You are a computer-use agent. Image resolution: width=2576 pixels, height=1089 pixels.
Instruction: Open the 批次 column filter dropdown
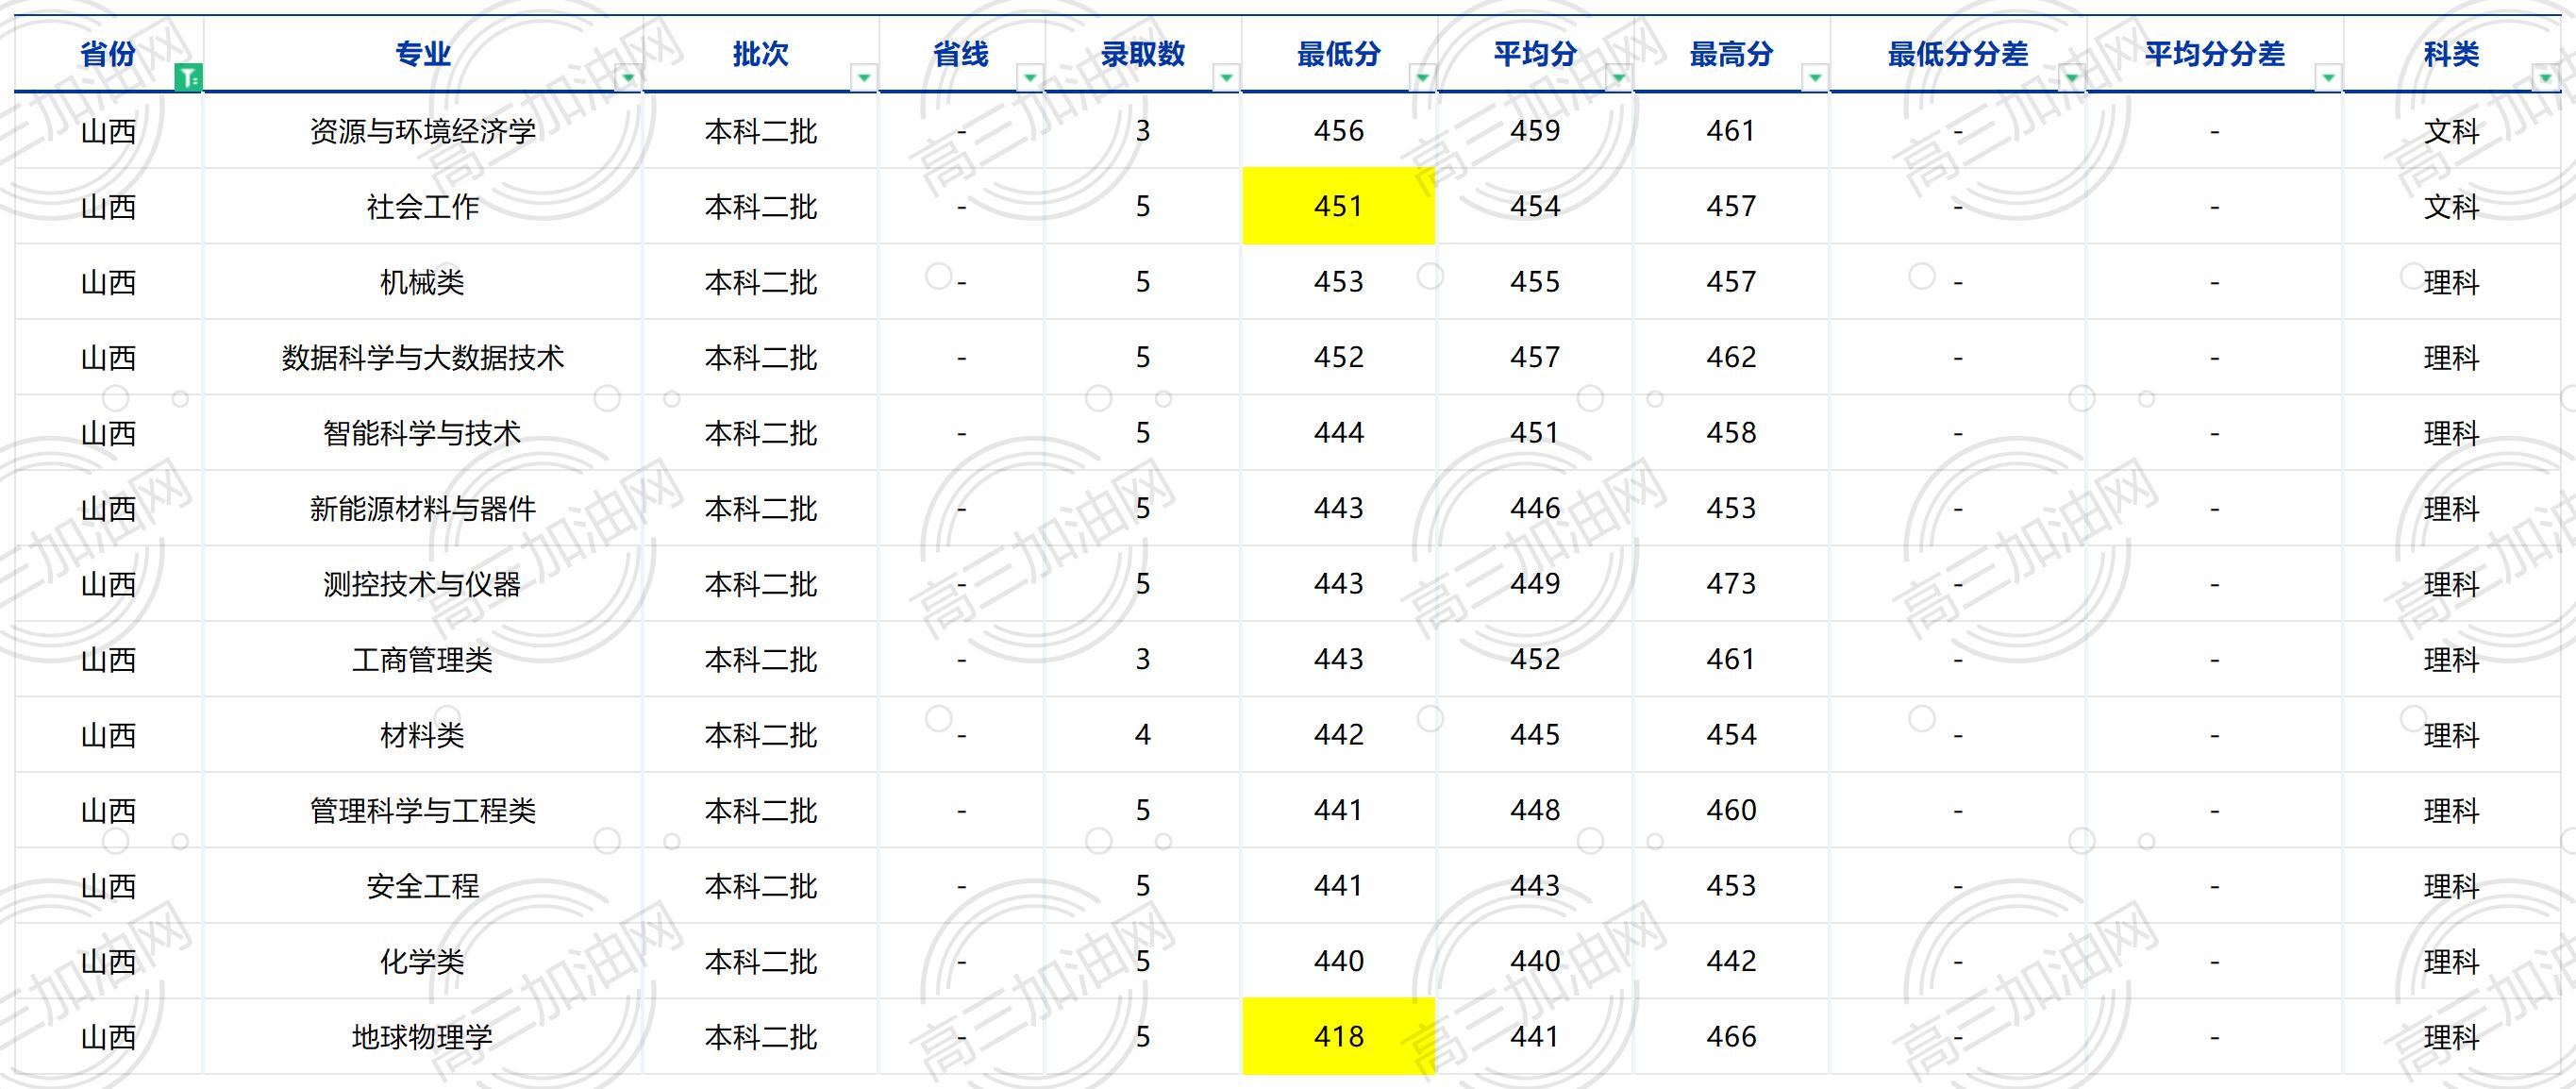[864, 77]
